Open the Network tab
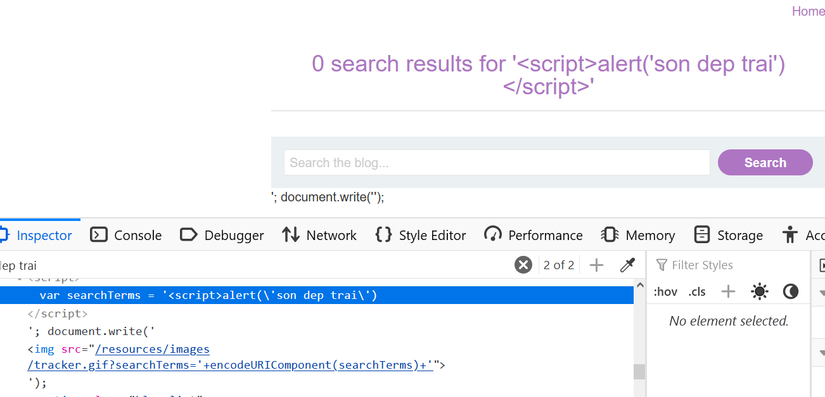The height and width of the screenshot is (397, 825). [x=319, y=235]
